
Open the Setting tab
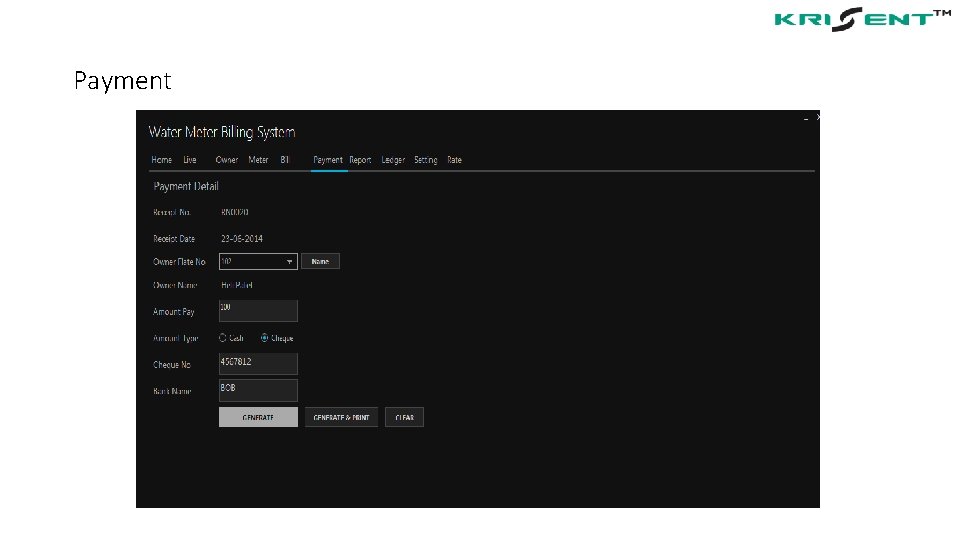426,160
